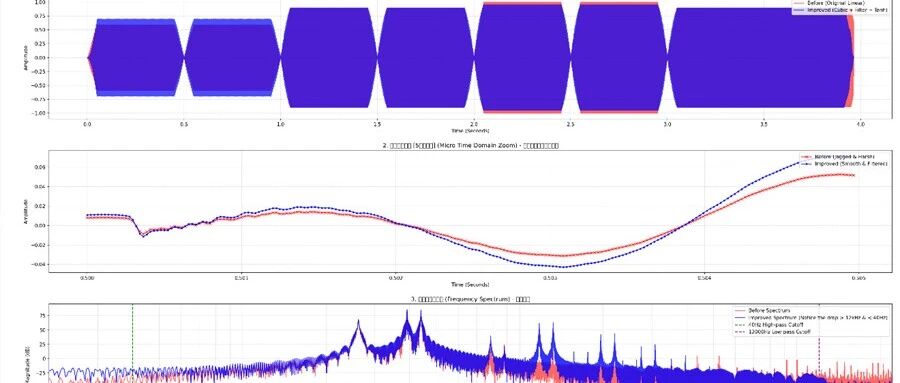Click the 'Improved Spectrum' legend entry

click(810, 317)
